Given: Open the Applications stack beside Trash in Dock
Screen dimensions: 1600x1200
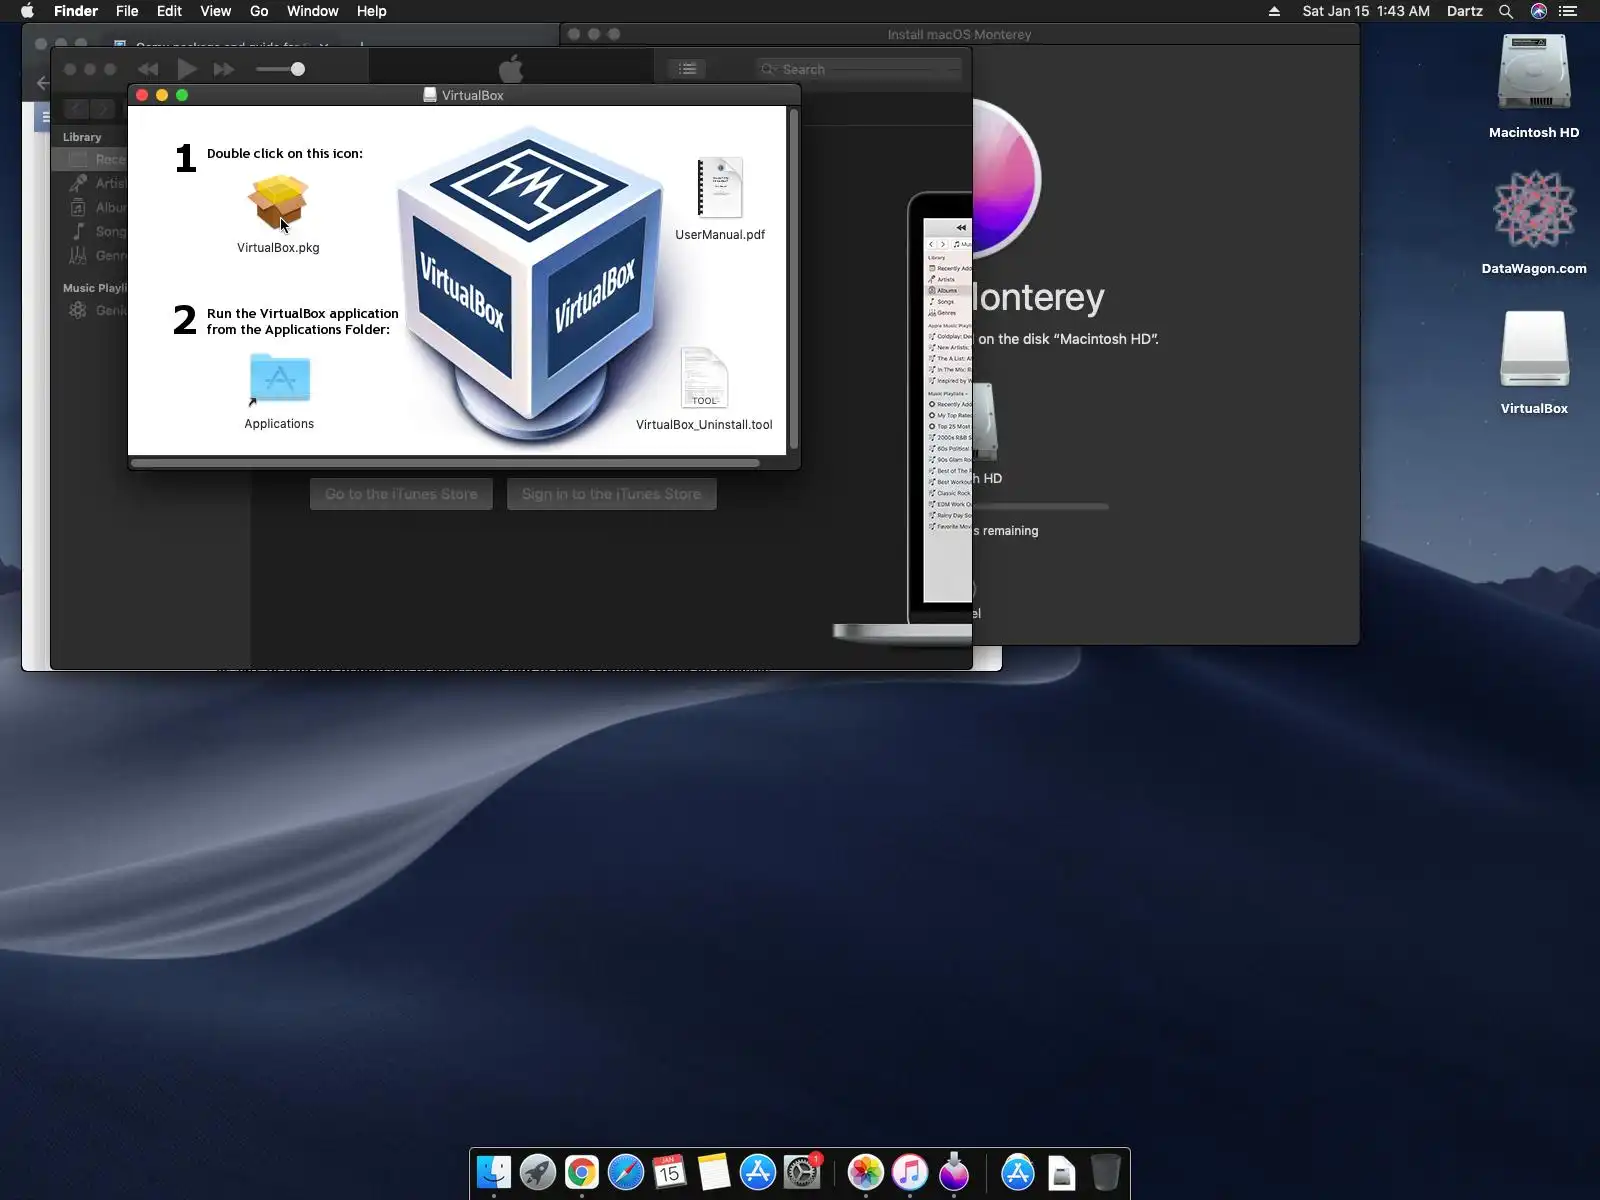Looking at the screenshot, I should point(1018,1172).
